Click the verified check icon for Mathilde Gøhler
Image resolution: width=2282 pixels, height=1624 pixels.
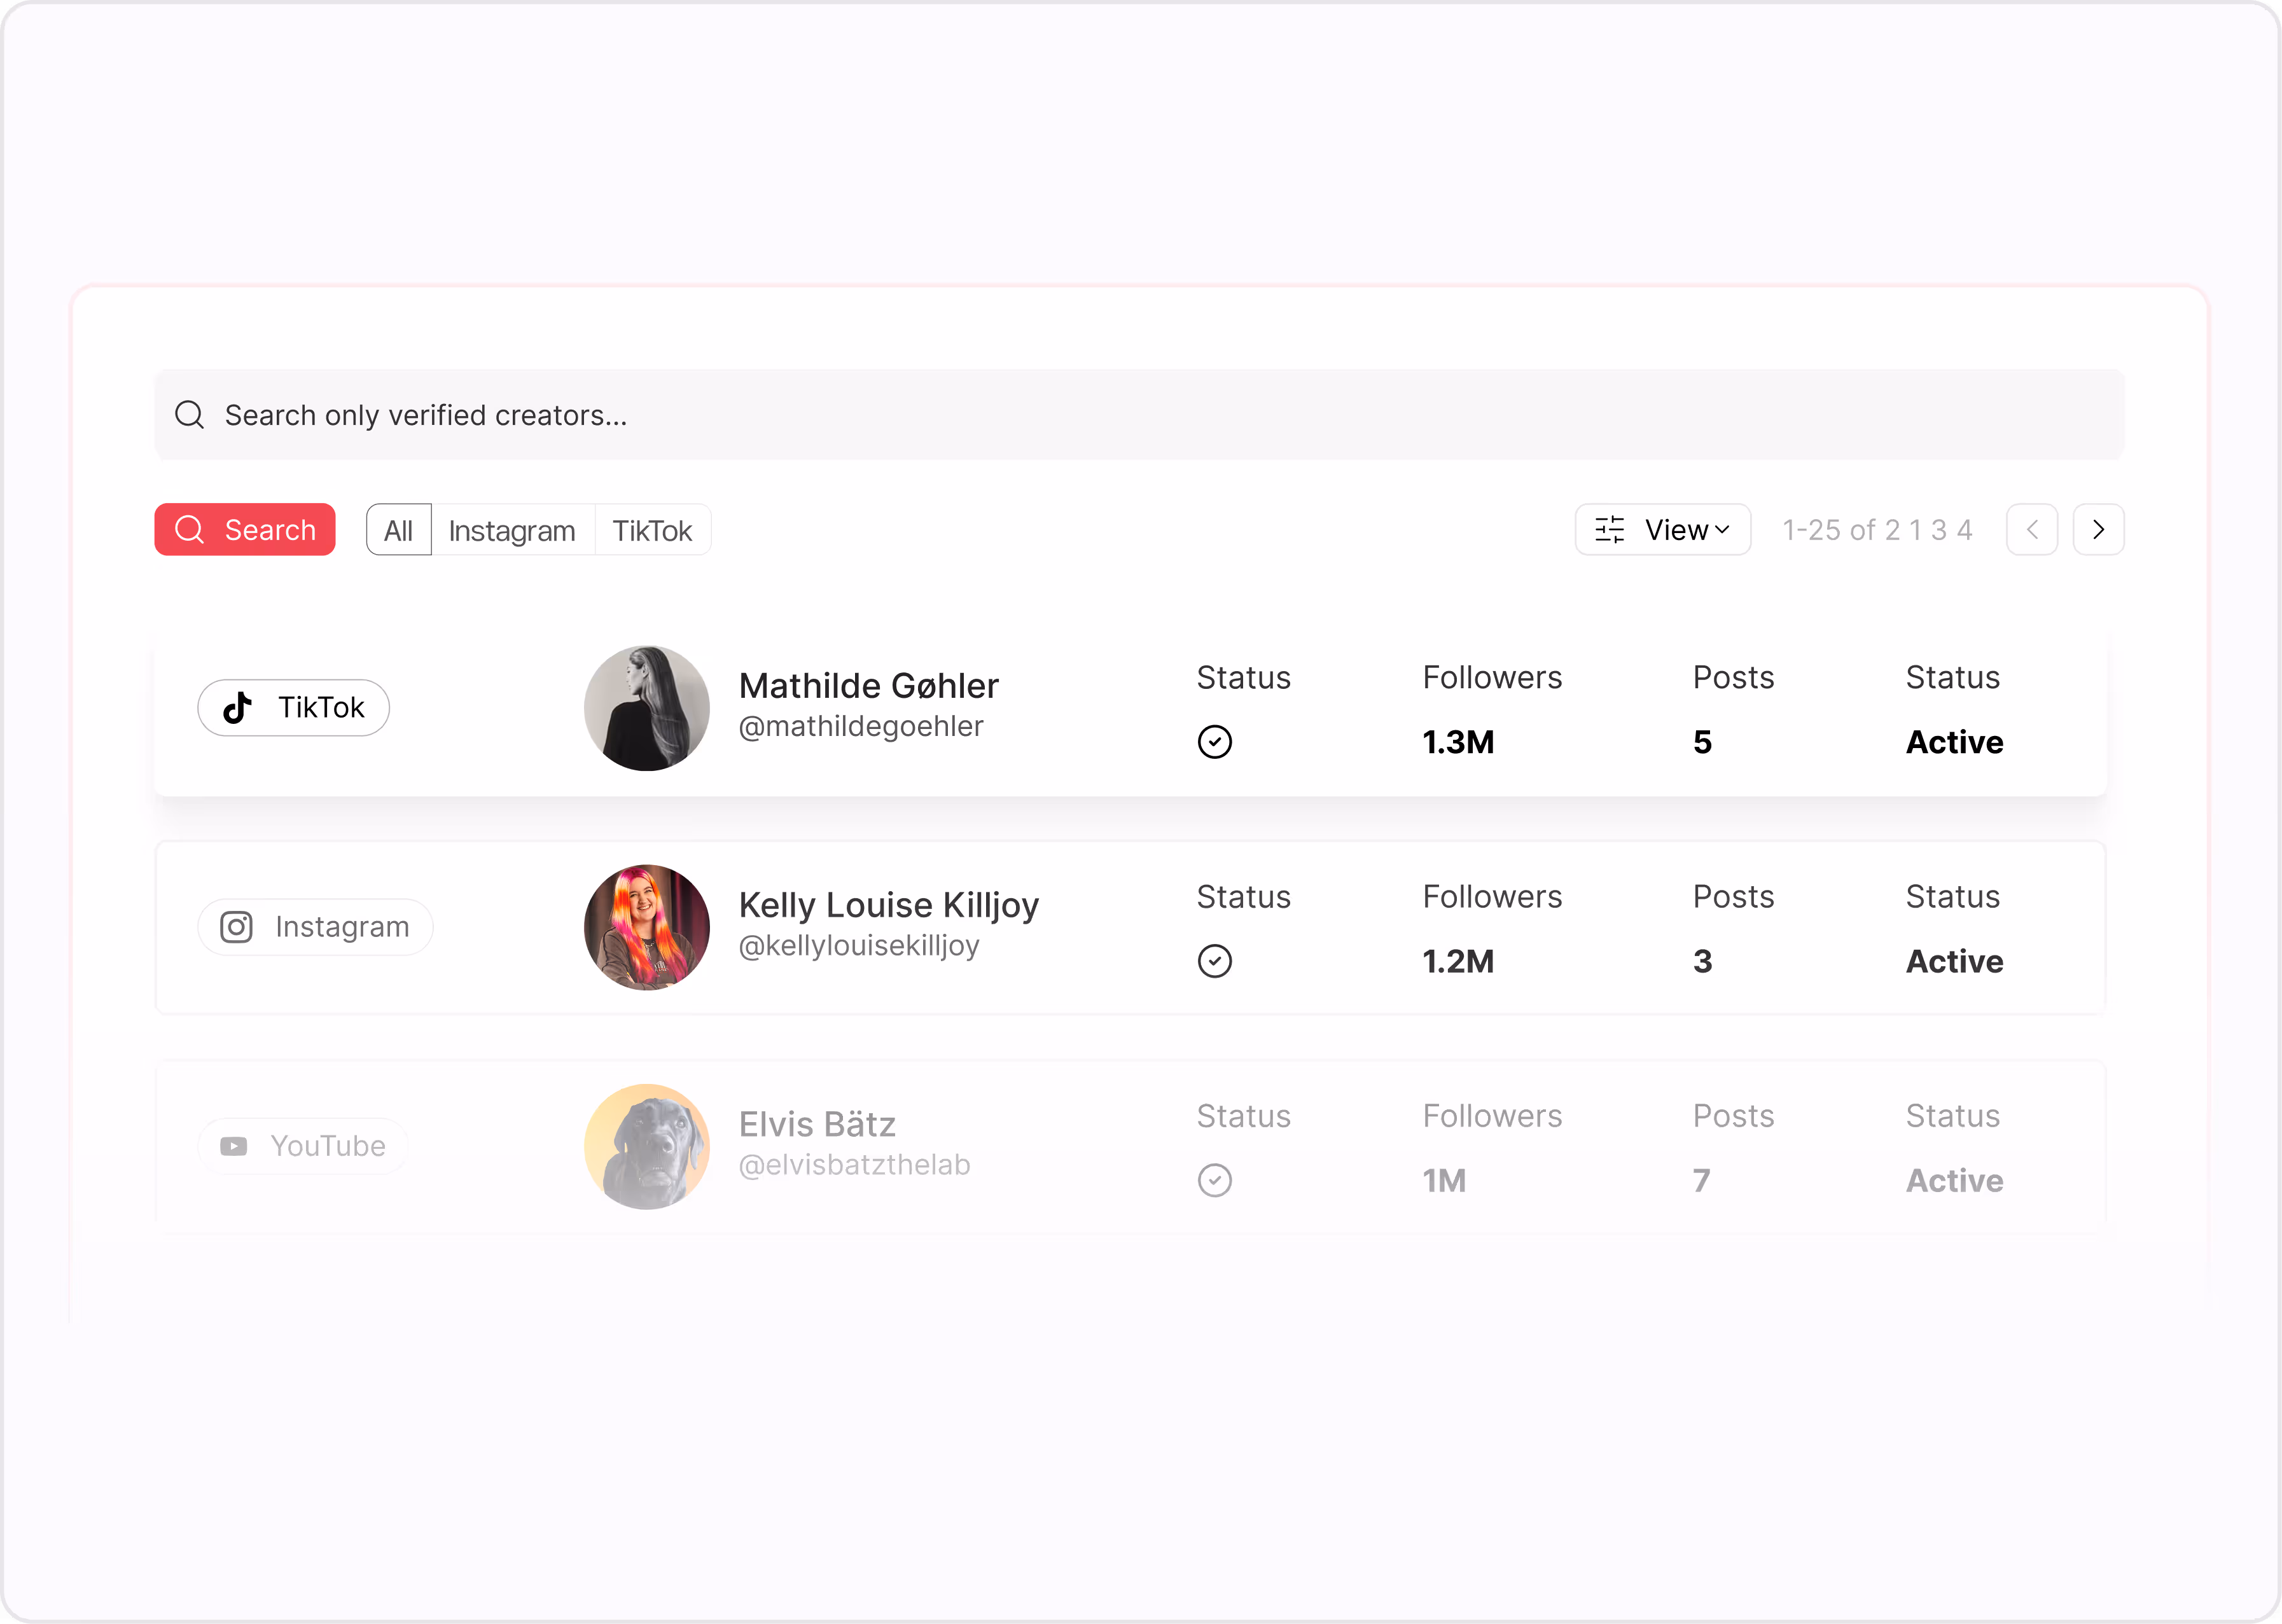click(x=1214, y=741)
